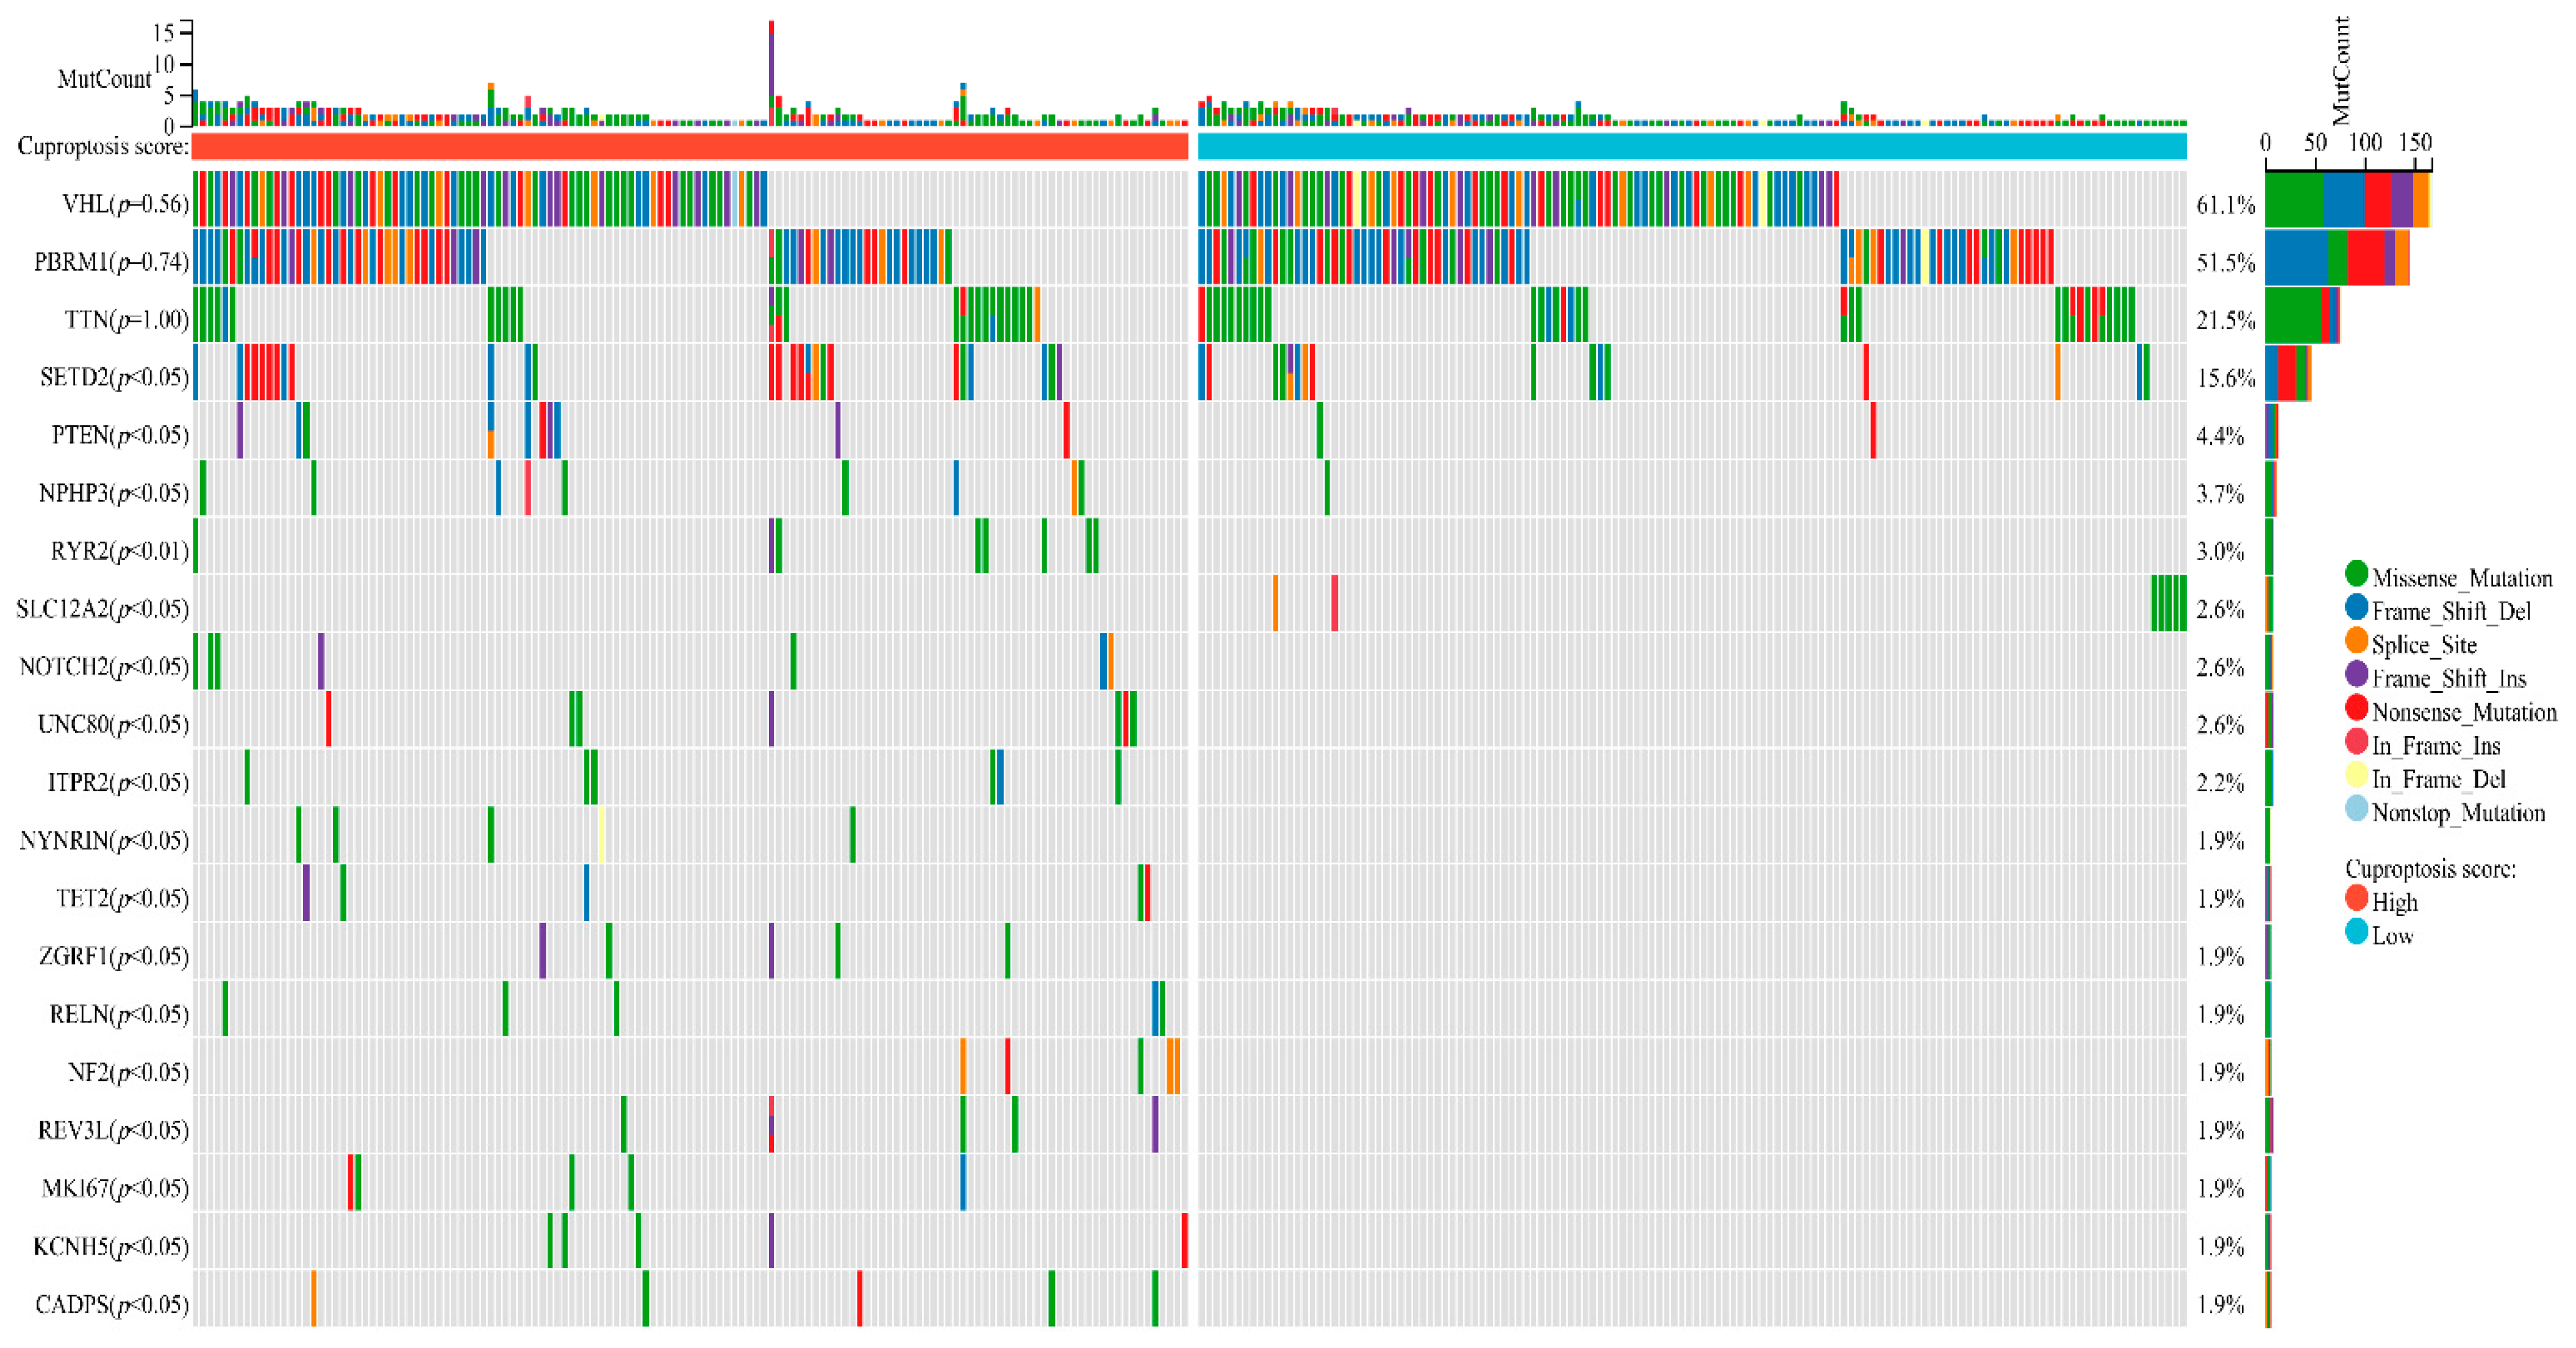
Task: Click the yellow In_Frame_Del legend dot
Action: point(2356,775)
